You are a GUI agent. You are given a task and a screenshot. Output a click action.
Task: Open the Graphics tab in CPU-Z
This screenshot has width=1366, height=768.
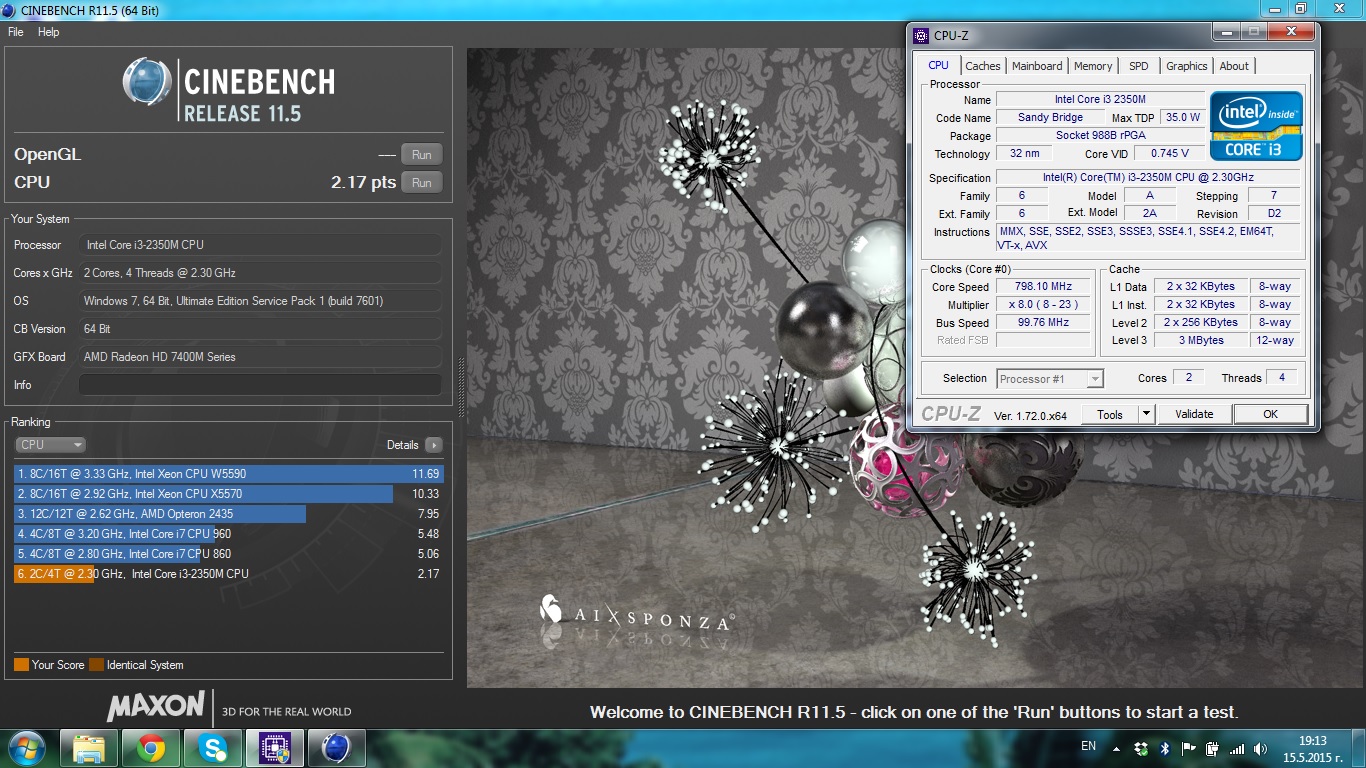[x=1186, y=66]
